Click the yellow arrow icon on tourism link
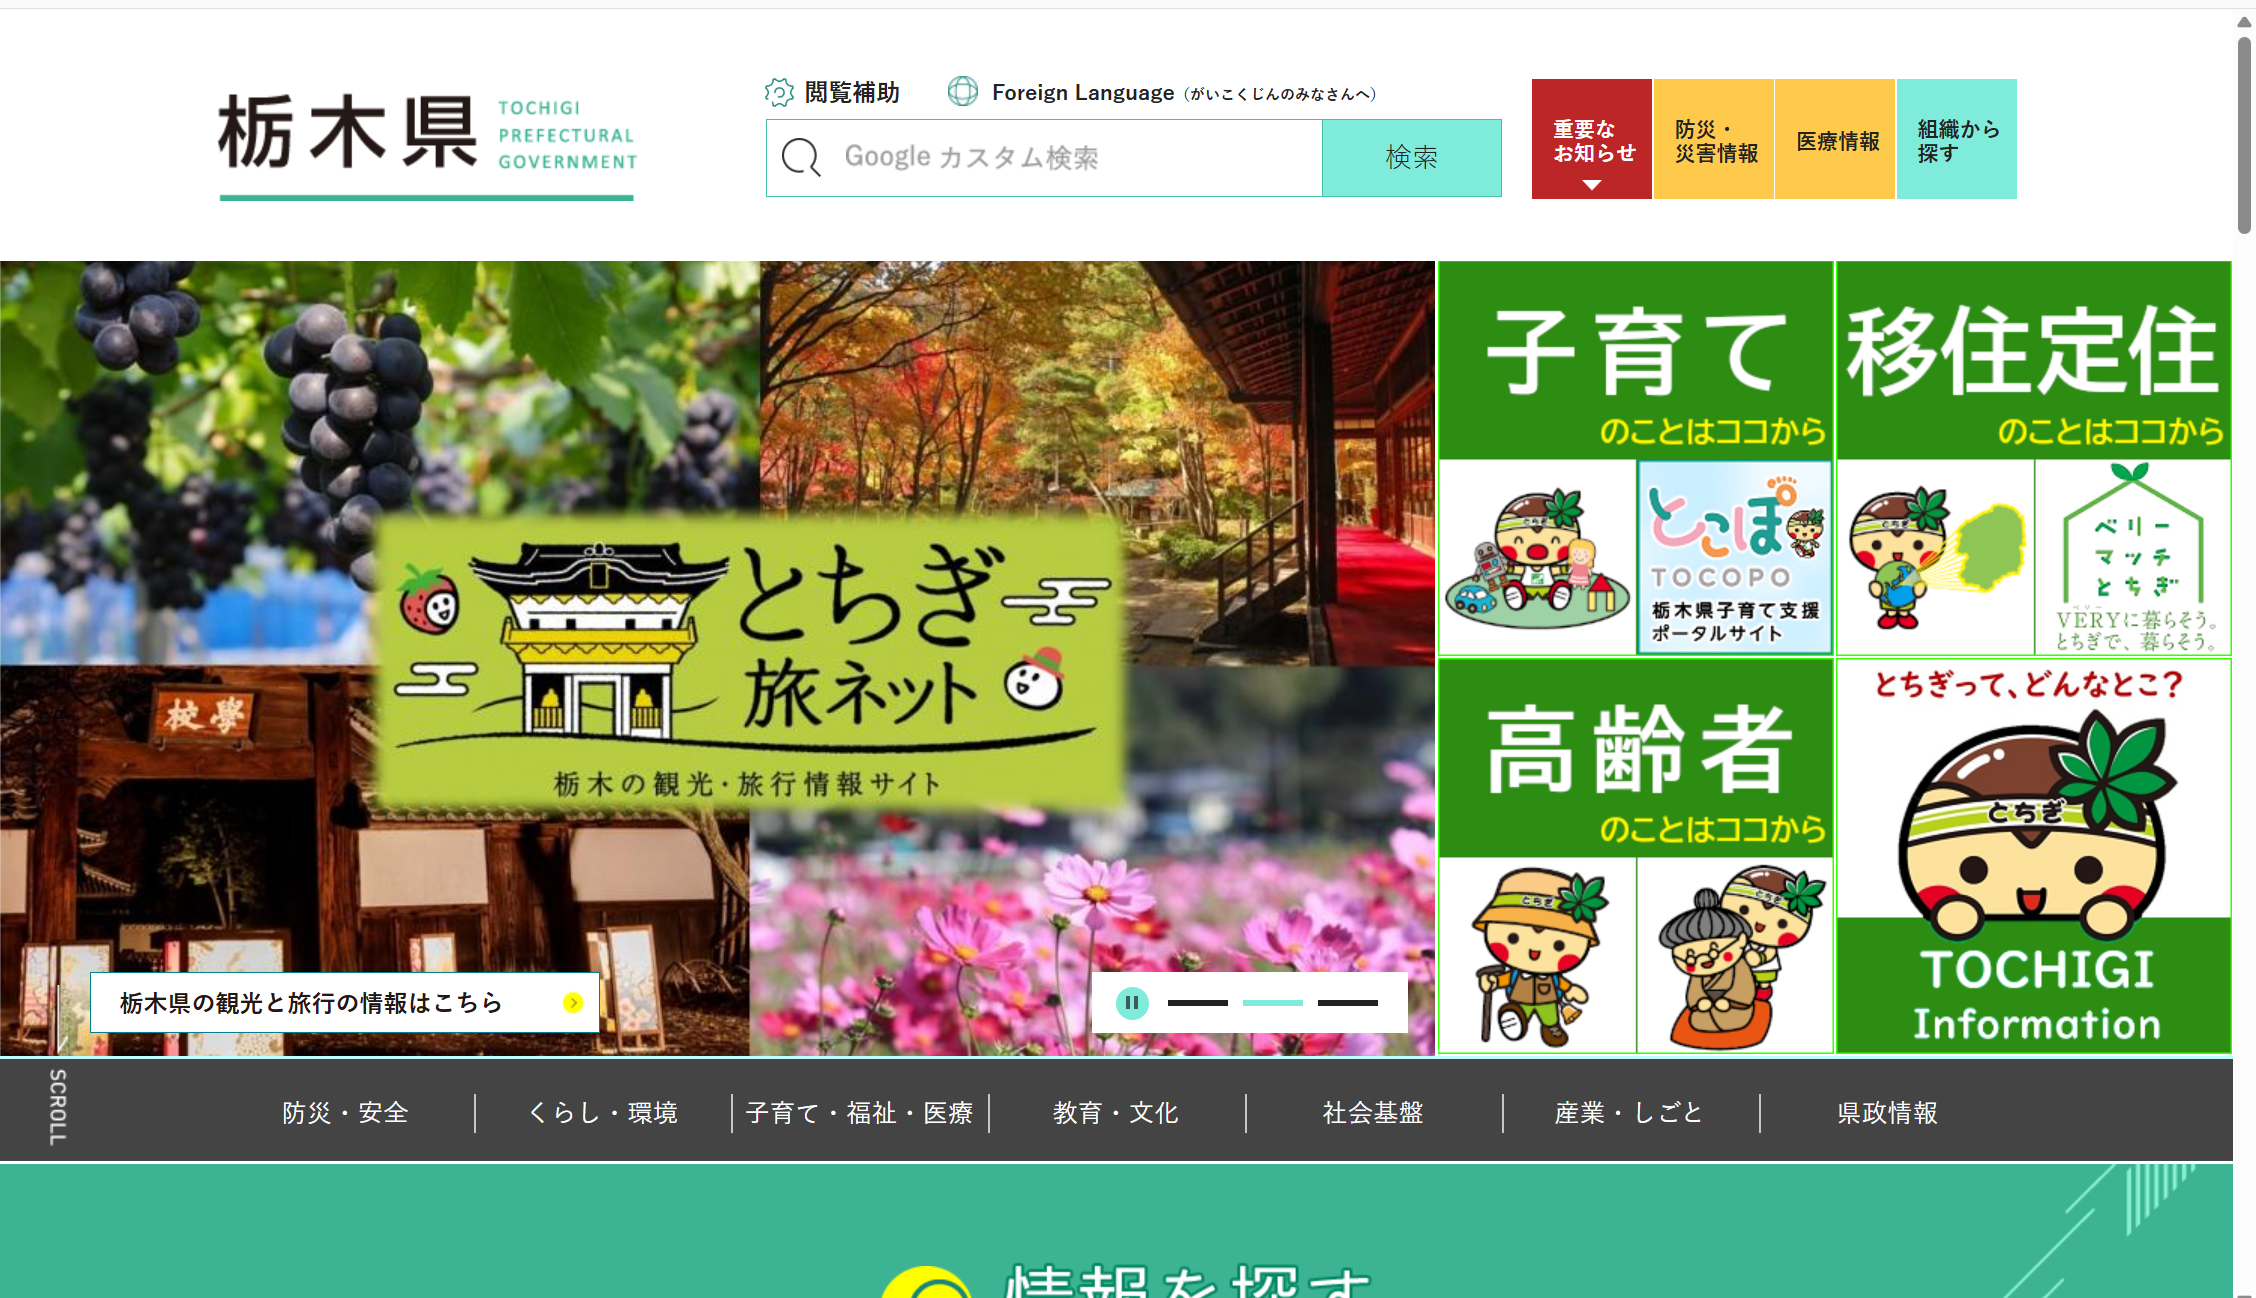 [x=573, y=1002]
